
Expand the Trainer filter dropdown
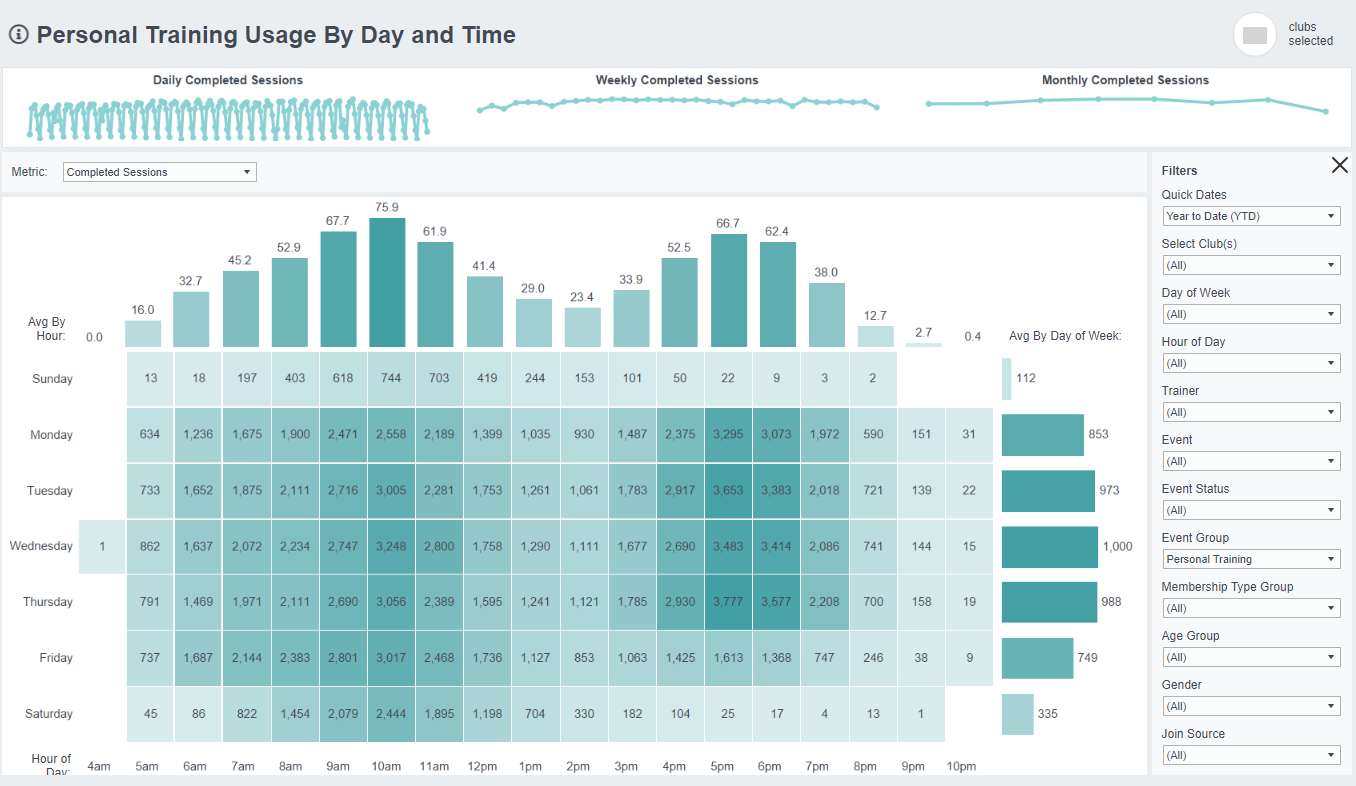coord(1251,411)
